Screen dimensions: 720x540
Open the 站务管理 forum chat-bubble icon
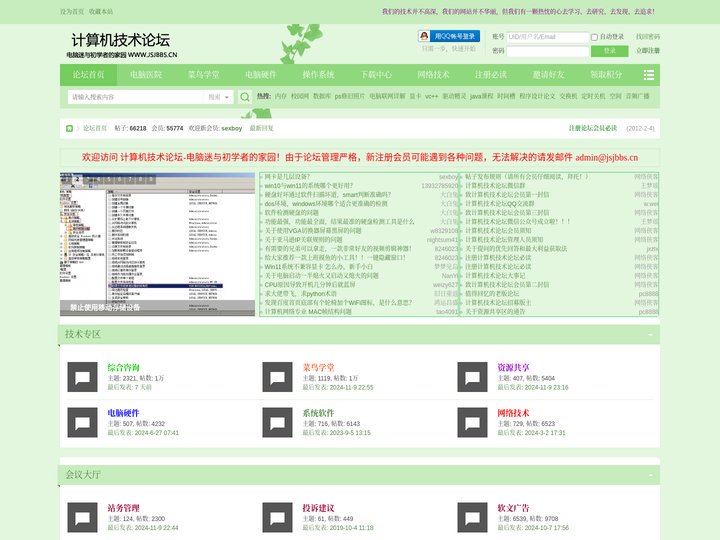pos(82,518)
